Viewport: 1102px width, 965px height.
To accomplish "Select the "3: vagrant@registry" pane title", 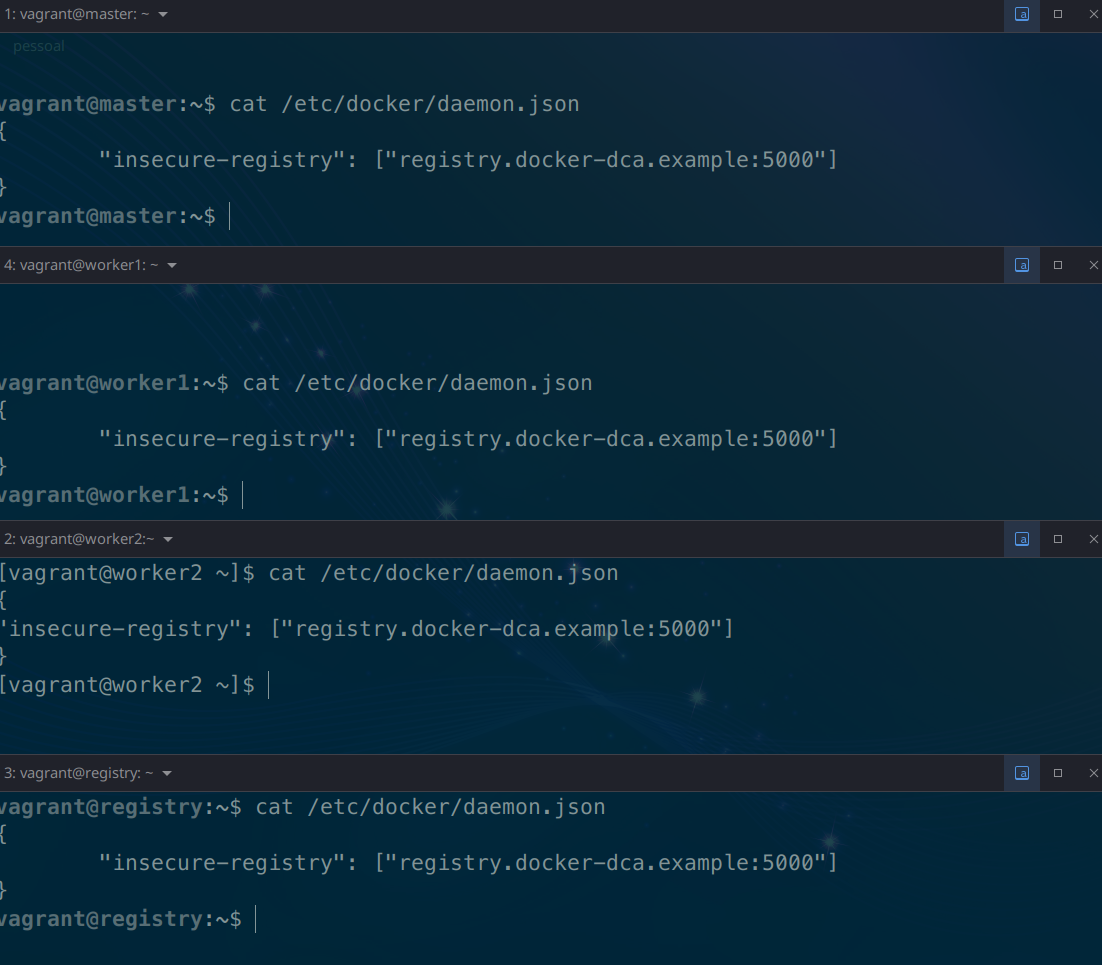I will 82,772.
